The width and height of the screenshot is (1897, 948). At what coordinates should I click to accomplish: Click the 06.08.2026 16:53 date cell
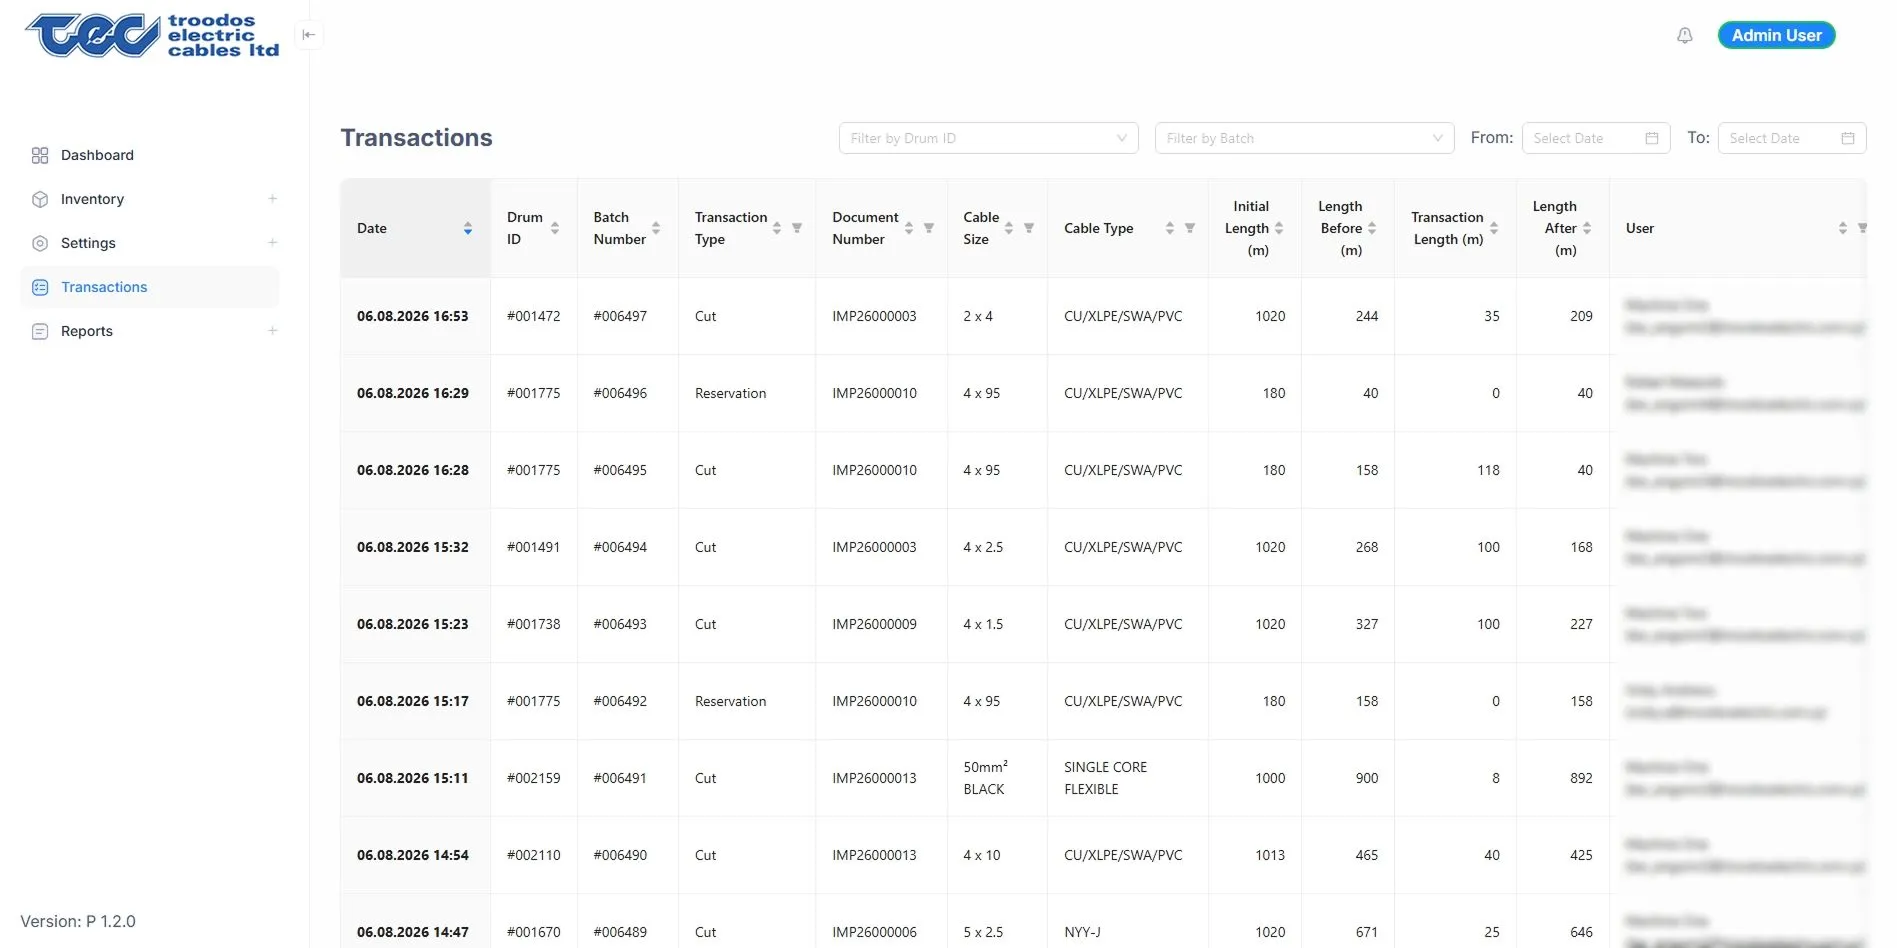pos(413,316)
